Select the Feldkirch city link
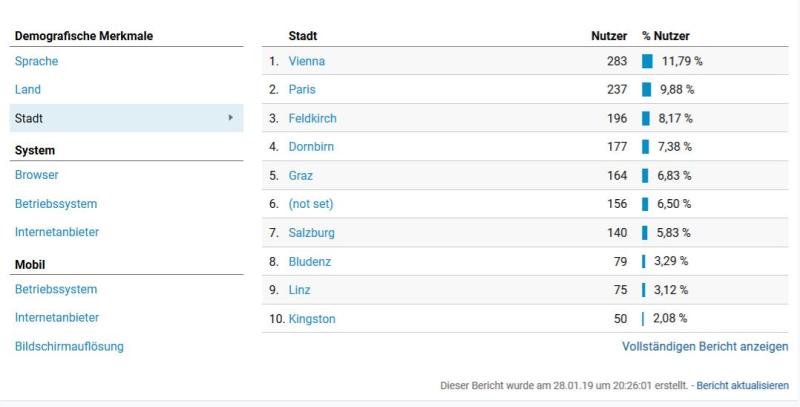Screen dimensions: 800x407 point(312,118)
